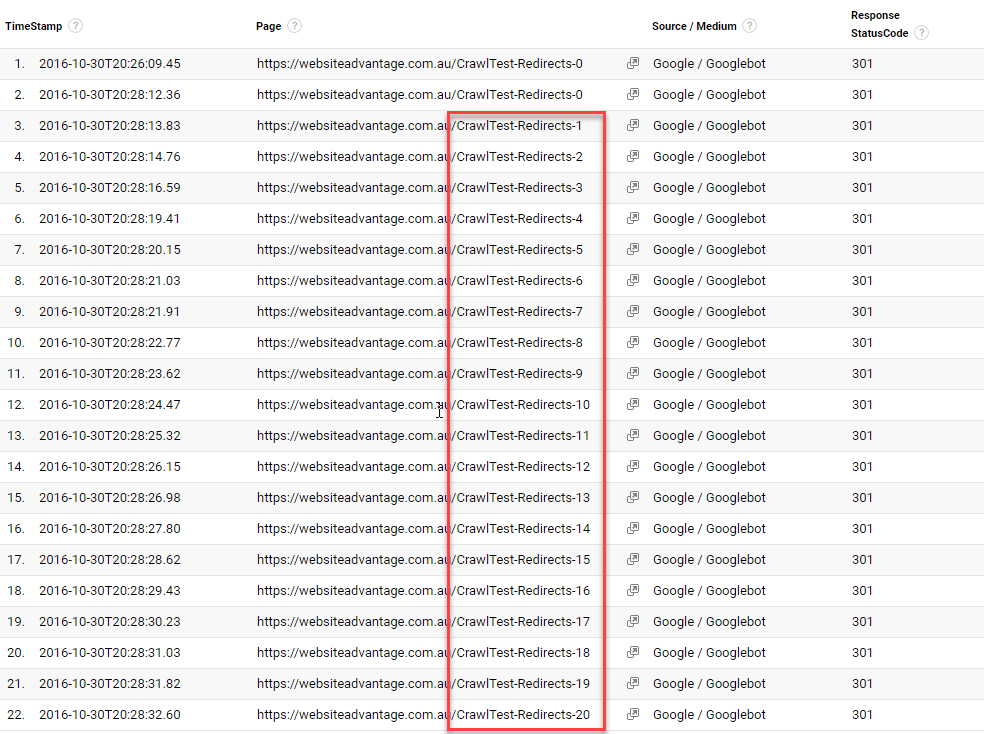The image size is (984, 734).
Task: Open external link icon for CrawlTest-Redirects-1
Action: [633, 125]
